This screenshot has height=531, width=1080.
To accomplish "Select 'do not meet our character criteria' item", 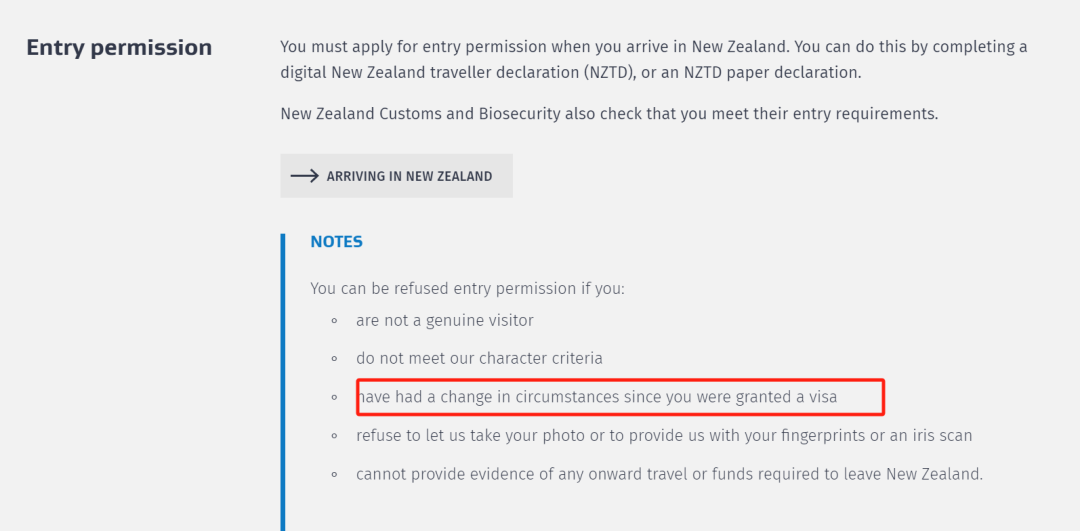I will pos(479,358).
